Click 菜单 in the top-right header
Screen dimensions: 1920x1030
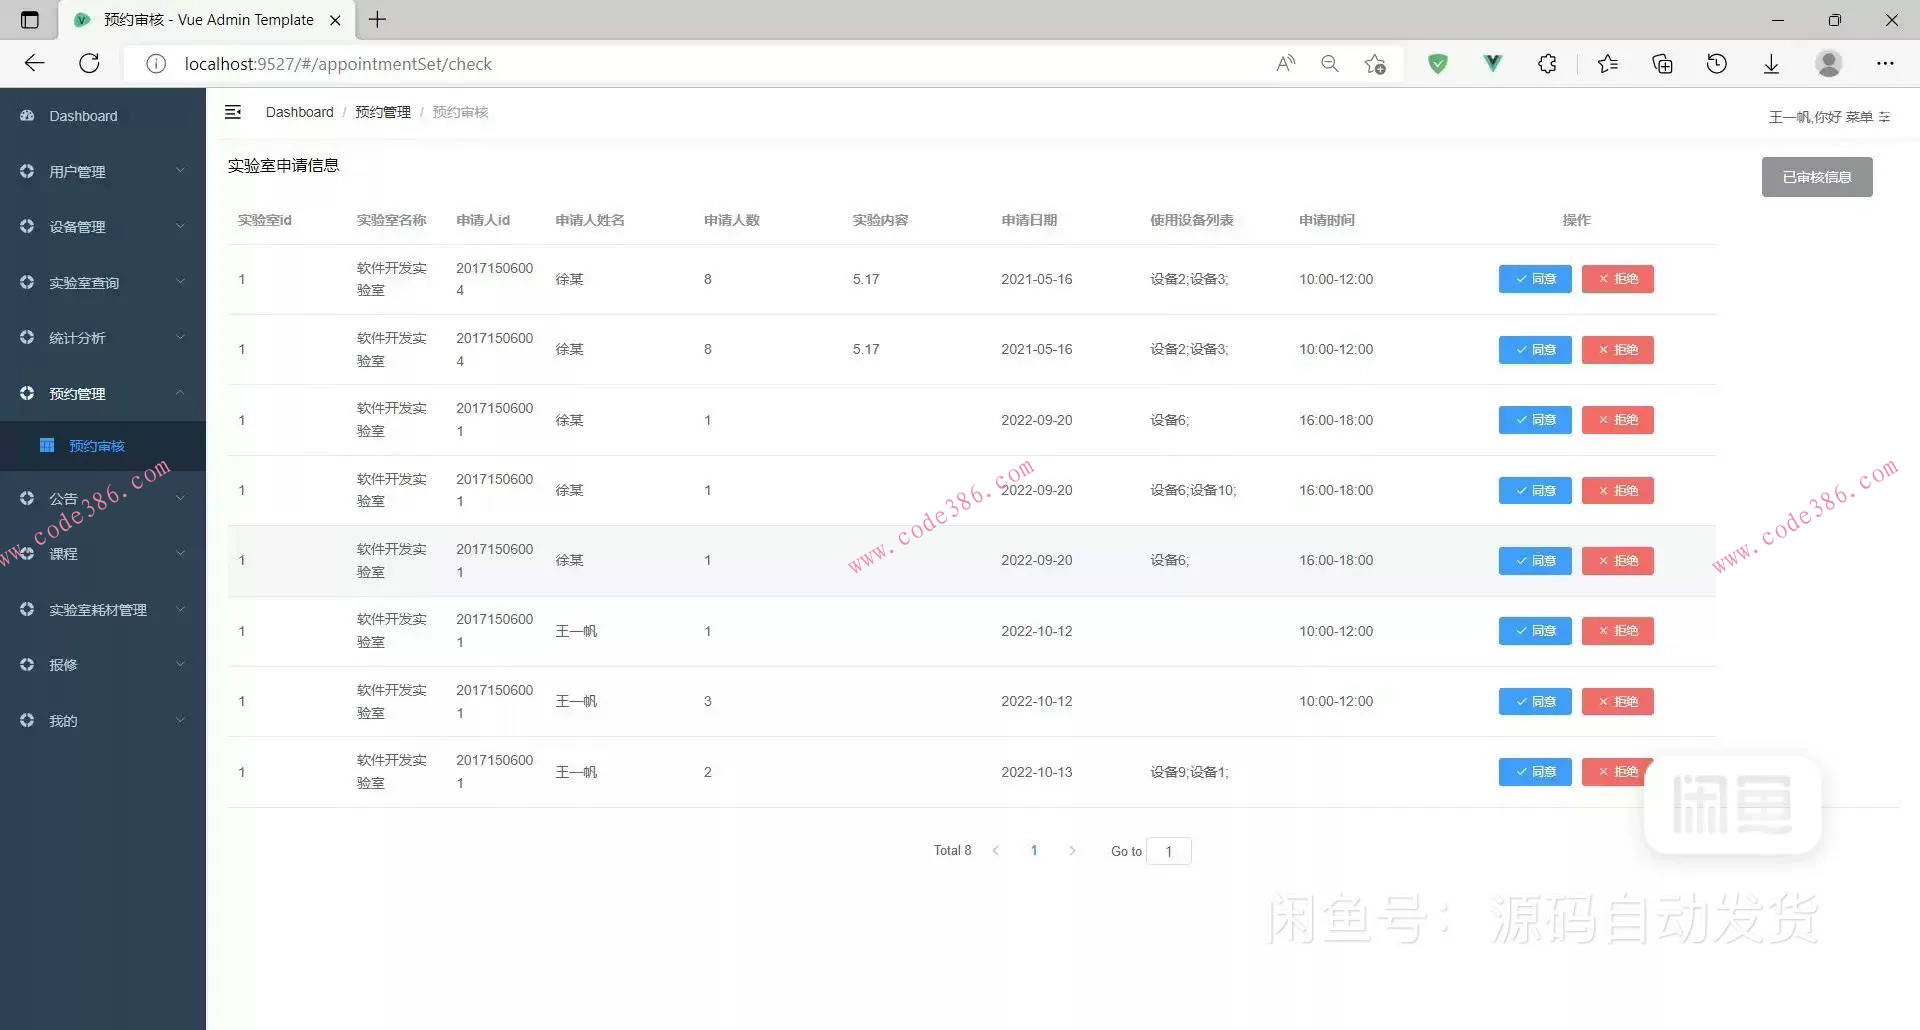tap(1861, 117)
